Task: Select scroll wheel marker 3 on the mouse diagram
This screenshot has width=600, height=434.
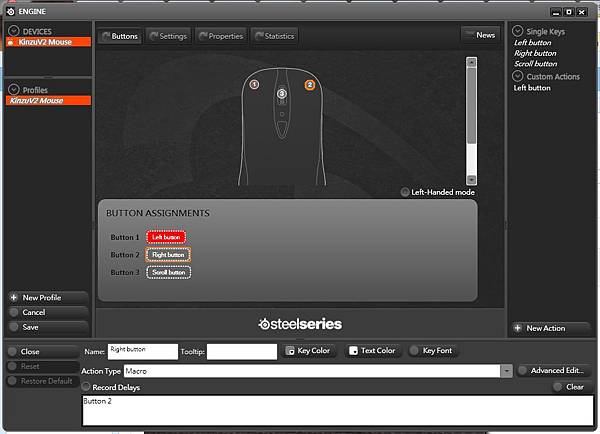Action: tap(282, 93)
